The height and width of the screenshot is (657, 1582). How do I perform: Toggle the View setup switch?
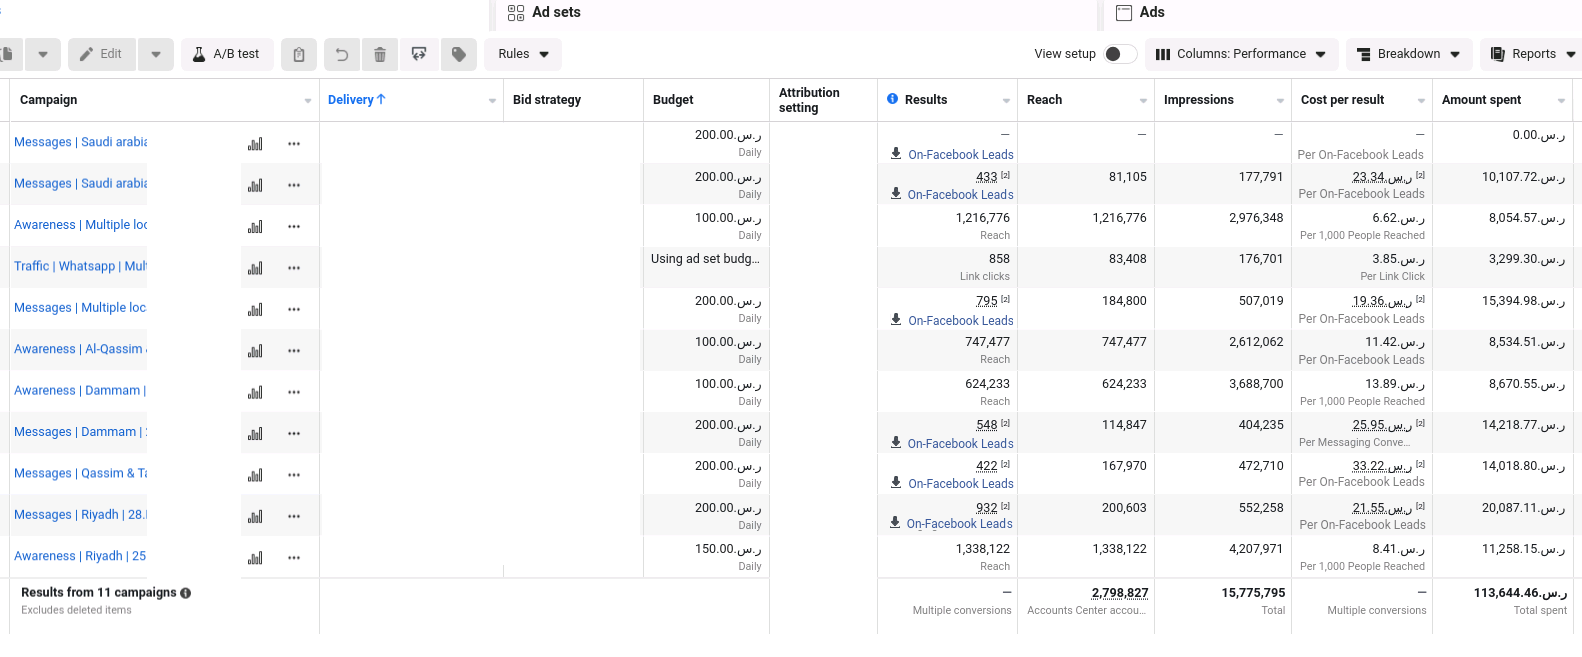click(x=1120, y=54)
